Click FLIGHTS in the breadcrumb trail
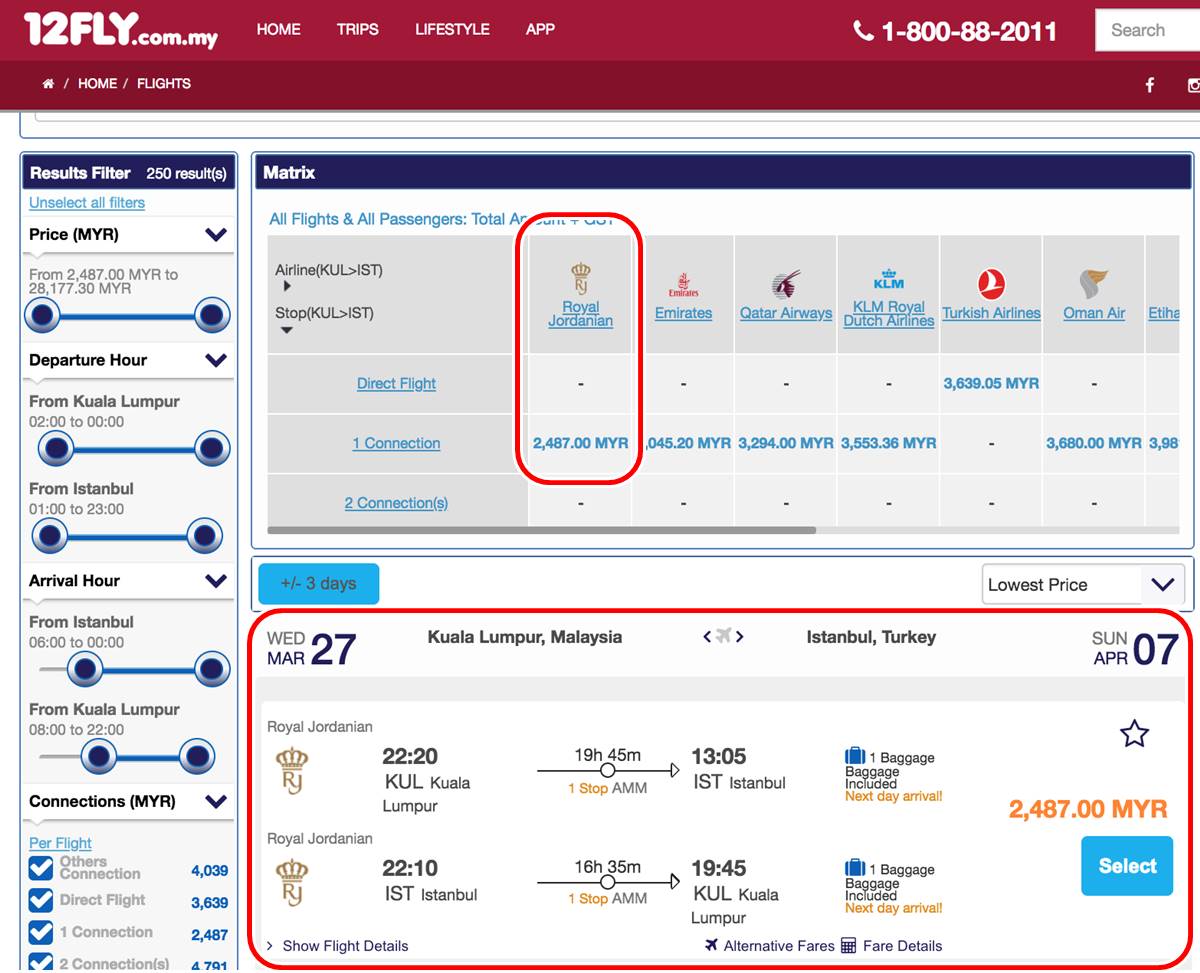 click(x=164, y=84)
